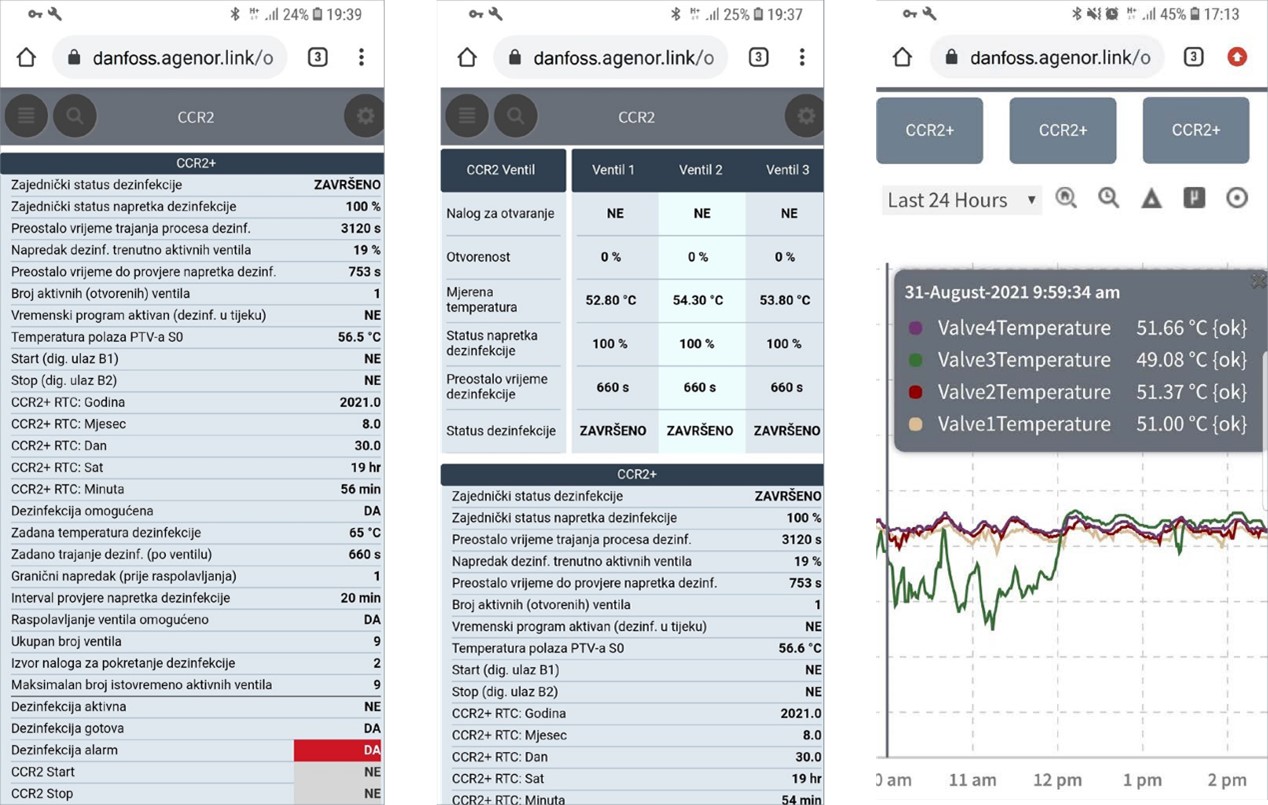Tap home icon in left phone browser
1268x805 pixels.
[x=26, y=58]
